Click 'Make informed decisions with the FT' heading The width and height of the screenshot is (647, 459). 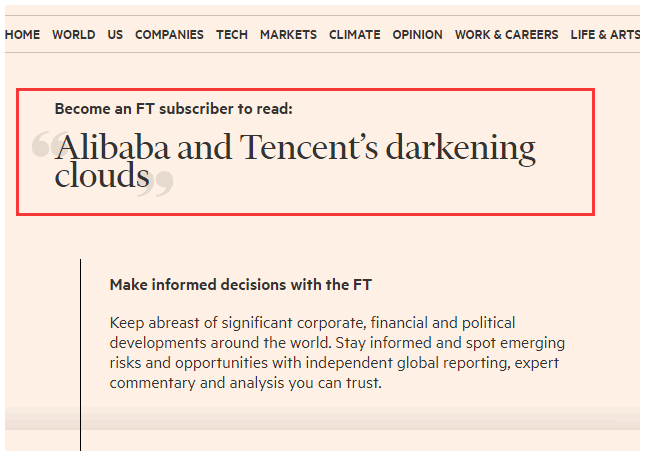point(240,285)
